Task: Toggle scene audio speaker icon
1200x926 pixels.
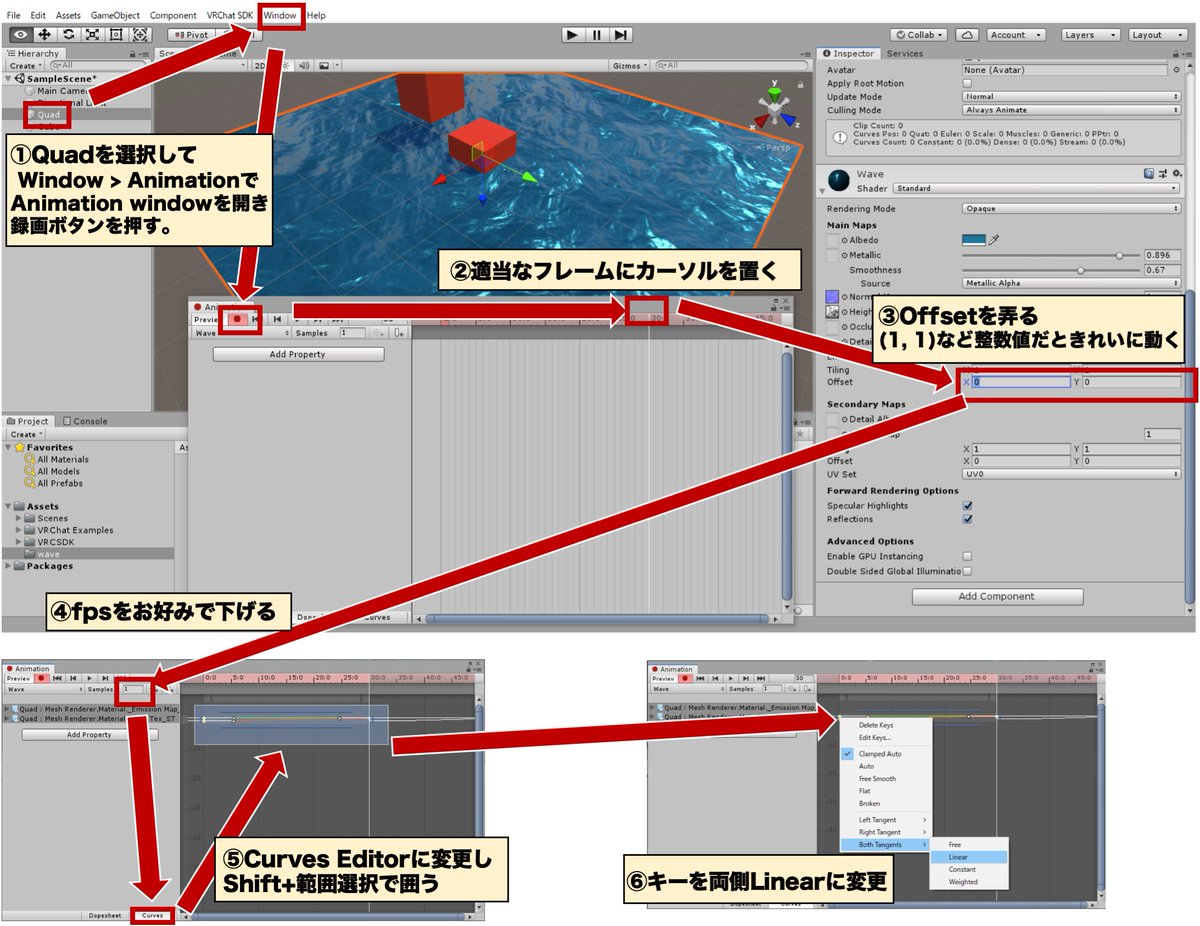Action: coord(305,66)
